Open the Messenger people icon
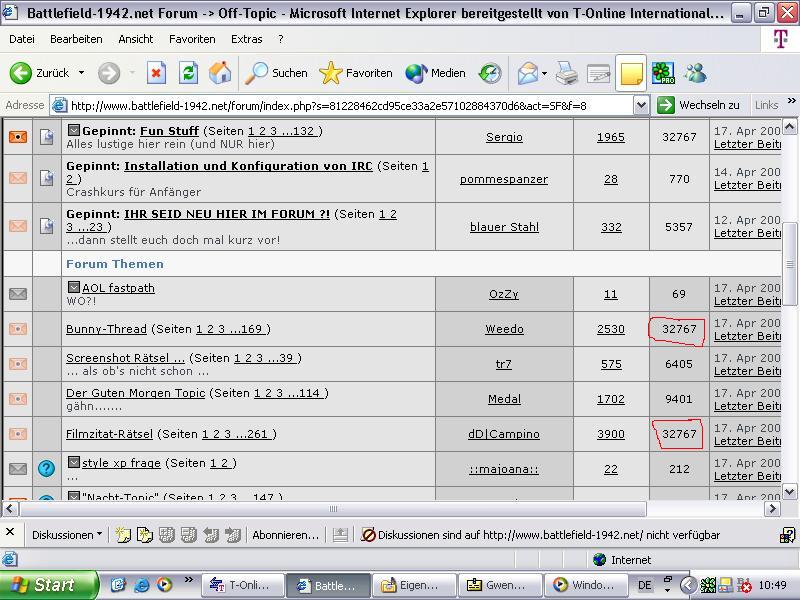This screenshot has width=800, height=600. click(x=695, y=73)
